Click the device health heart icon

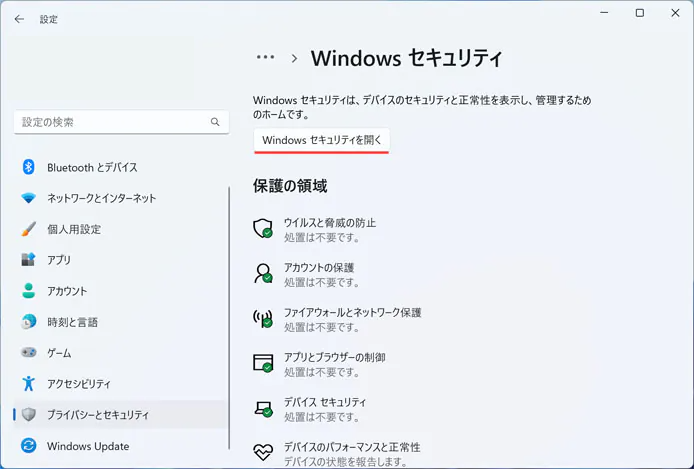pos(263,452)
